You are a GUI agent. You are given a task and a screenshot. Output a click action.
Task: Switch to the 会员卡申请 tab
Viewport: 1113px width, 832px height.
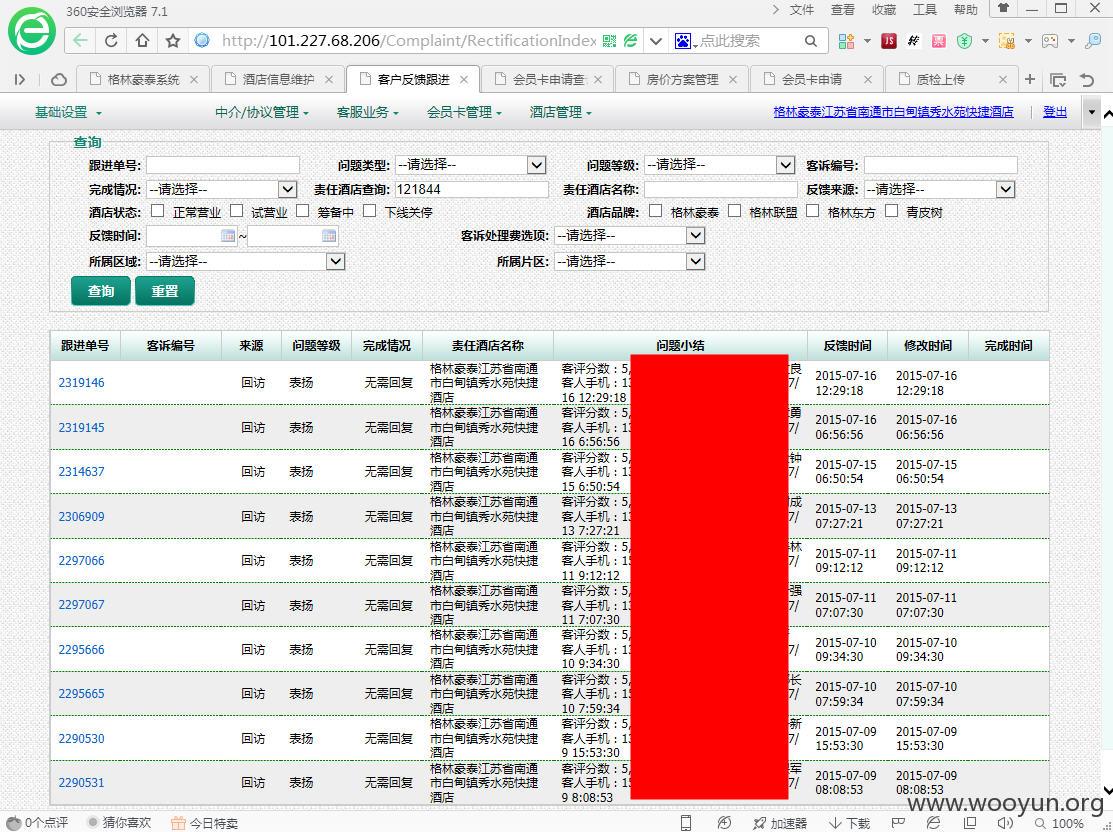[811, 80]
